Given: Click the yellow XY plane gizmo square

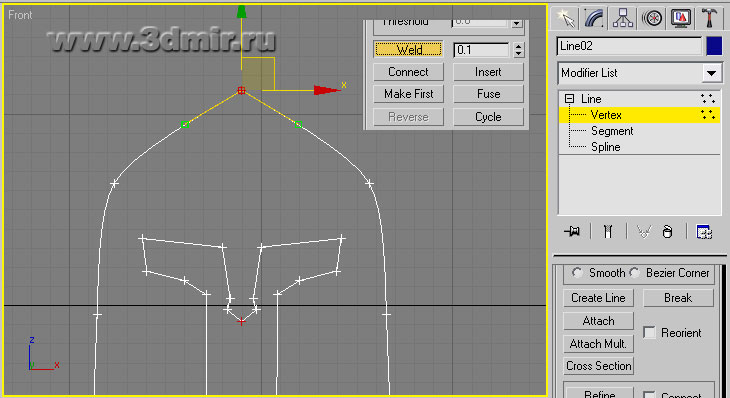Looking at the screenshot, I should (258, 74).
